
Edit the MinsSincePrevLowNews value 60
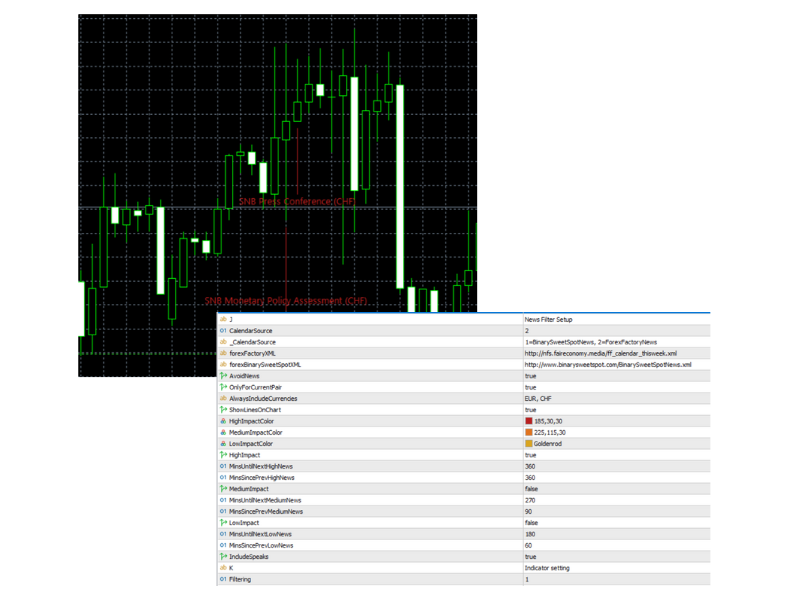pyautogui.click(x=529, y=546)
